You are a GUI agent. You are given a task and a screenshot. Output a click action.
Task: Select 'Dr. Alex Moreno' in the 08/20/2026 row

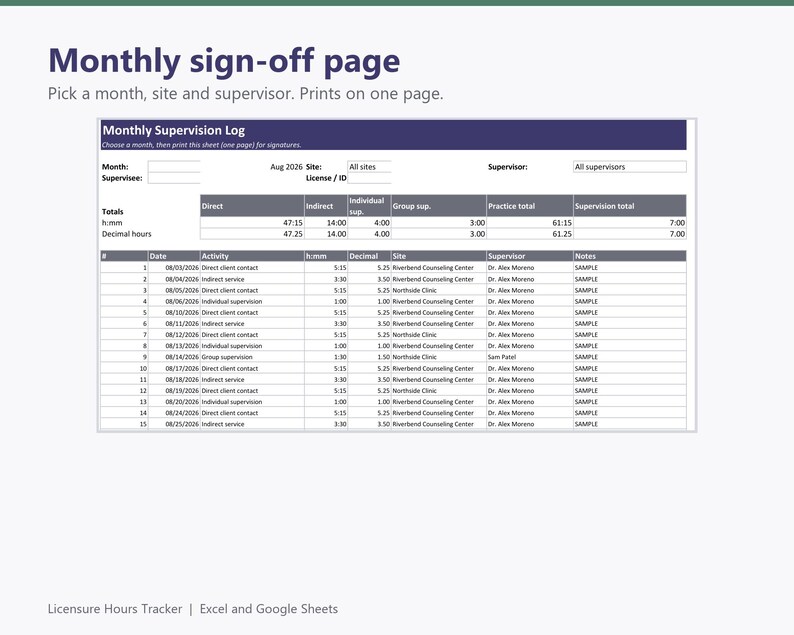530,402
